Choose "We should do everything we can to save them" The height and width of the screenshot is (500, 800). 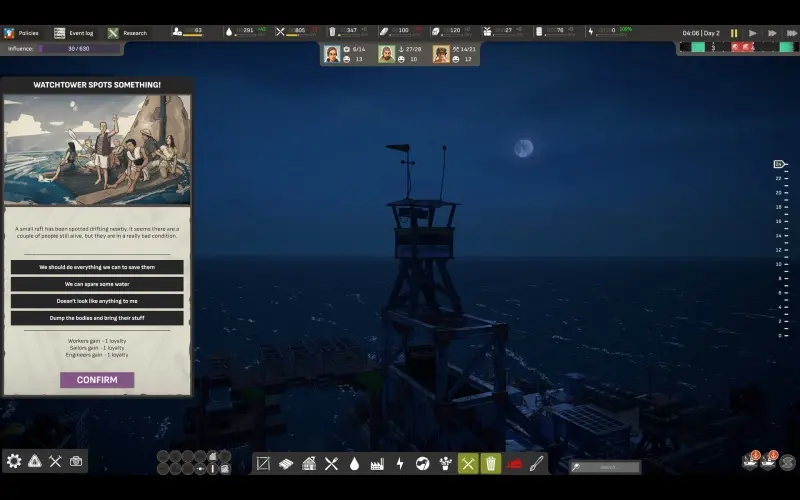click(97, 267)
